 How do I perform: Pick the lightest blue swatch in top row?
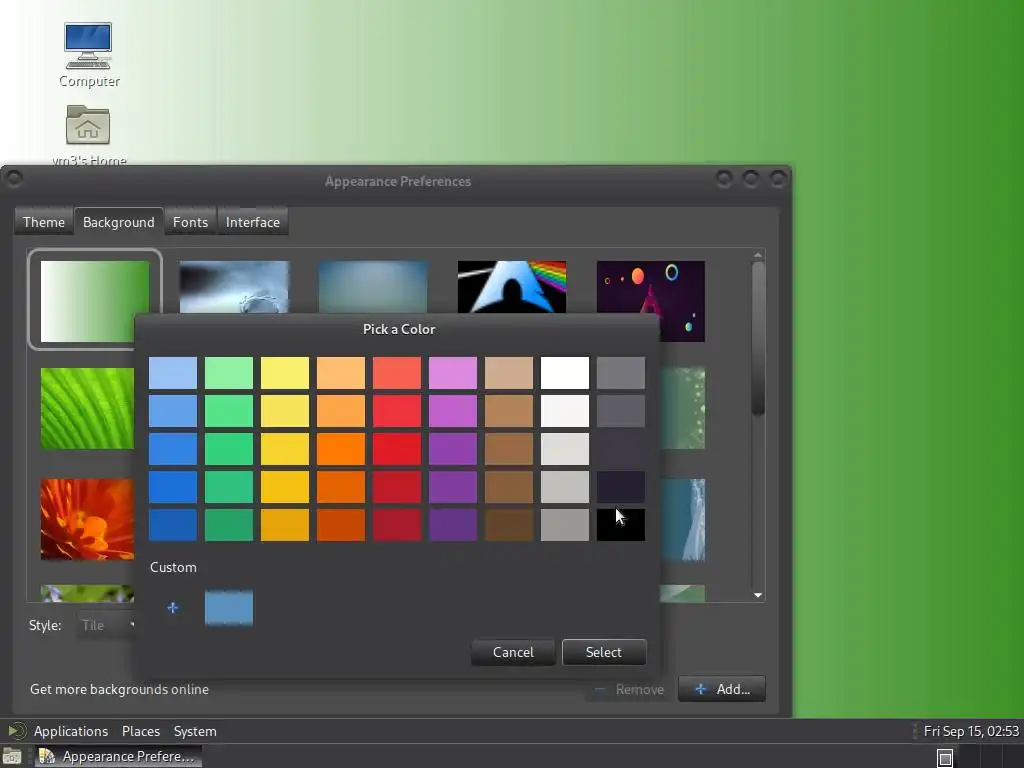pos(172,373)
